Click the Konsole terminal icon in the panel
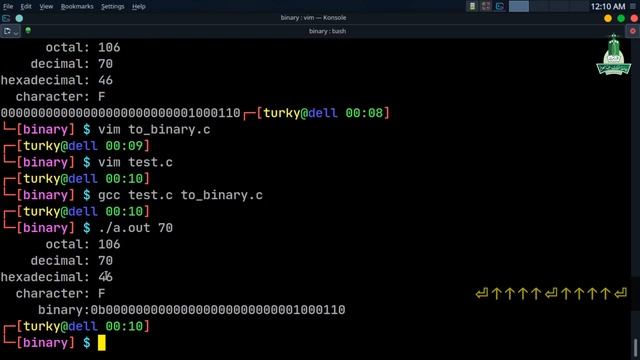Screen dimensions: 640x360 [500, 6]
